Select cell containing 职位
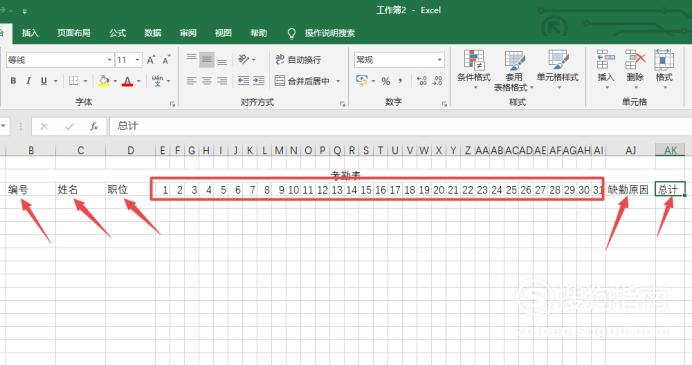Viewport: 692px width, 365px height. [x=131, y=190]
